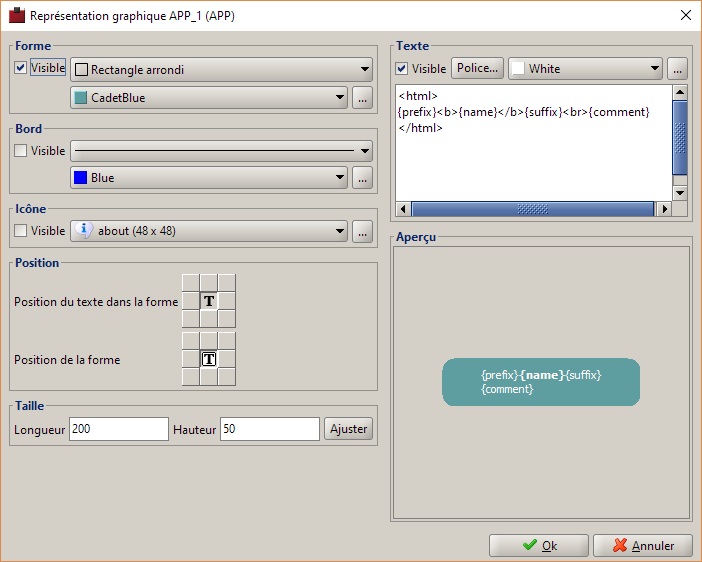This screenshot has height=562, width=702.
Task: Enable the Icône Visible checkbox
Action: (21, 231)
